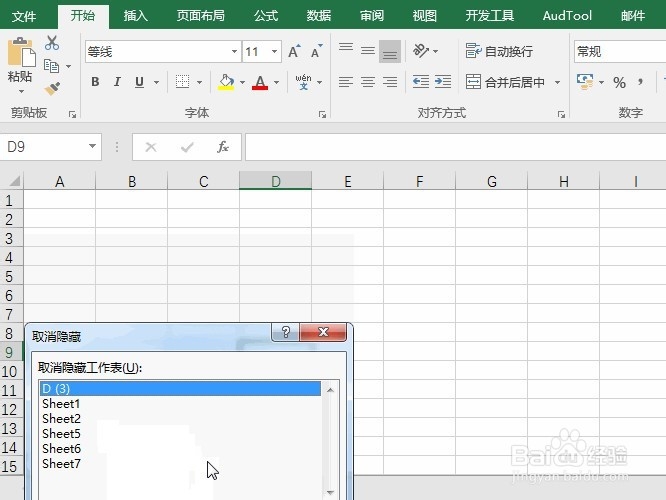Expand the font color dropdown arrow
This screenshot has width=666, height=500.
tap(277, 82)
